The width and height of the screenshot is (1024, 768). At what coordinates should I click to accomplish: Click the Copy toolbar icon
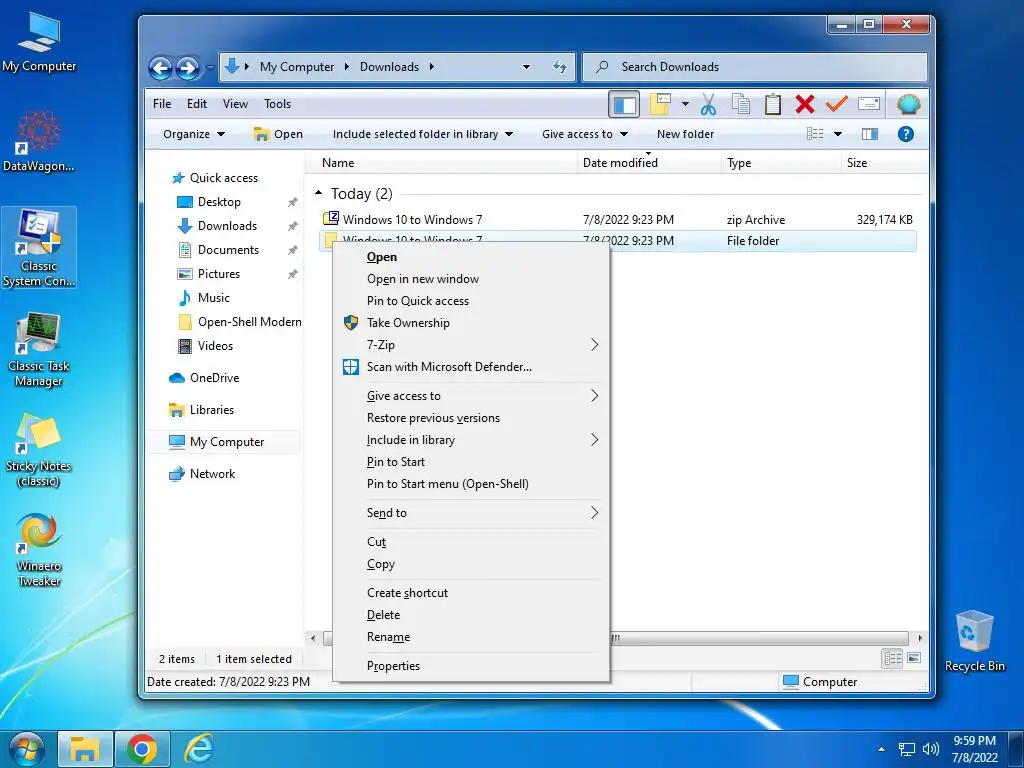click(741, 104)
